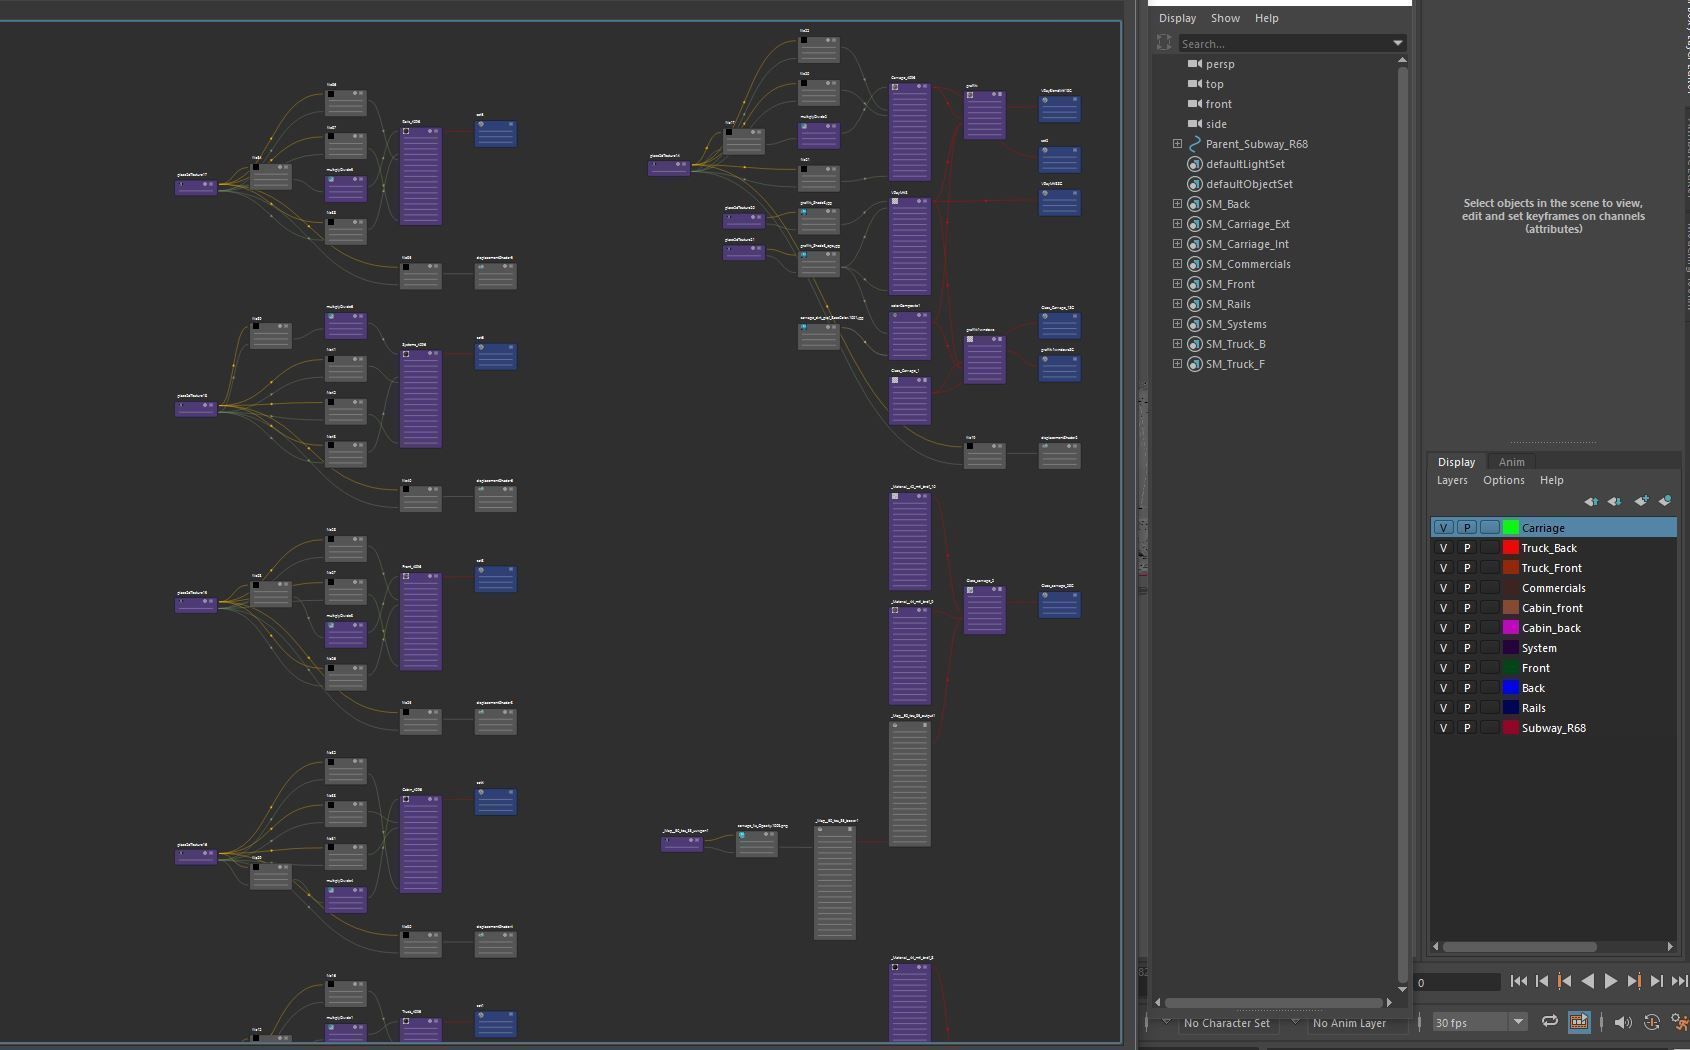Move selected layer up with arrow icon

(x=1591, y=501)
